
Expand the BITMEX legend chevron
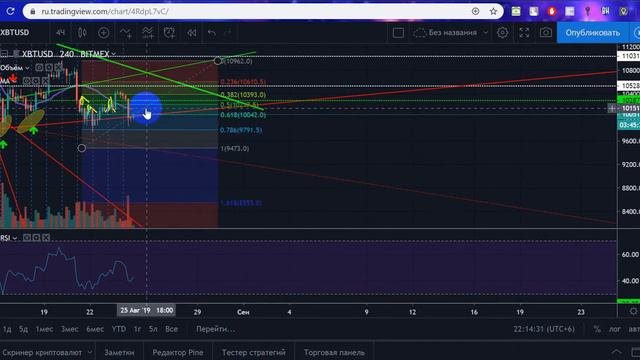click(113, 54)
